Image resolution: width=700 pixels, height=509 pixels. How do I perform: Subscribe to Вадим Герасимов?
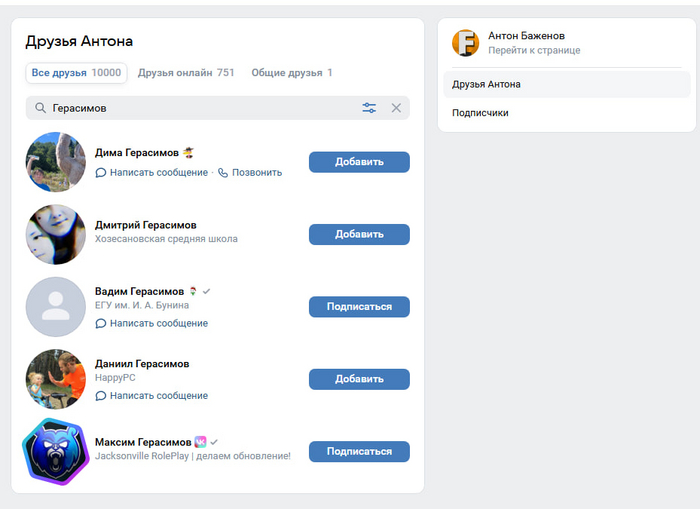tap(359, 306)
